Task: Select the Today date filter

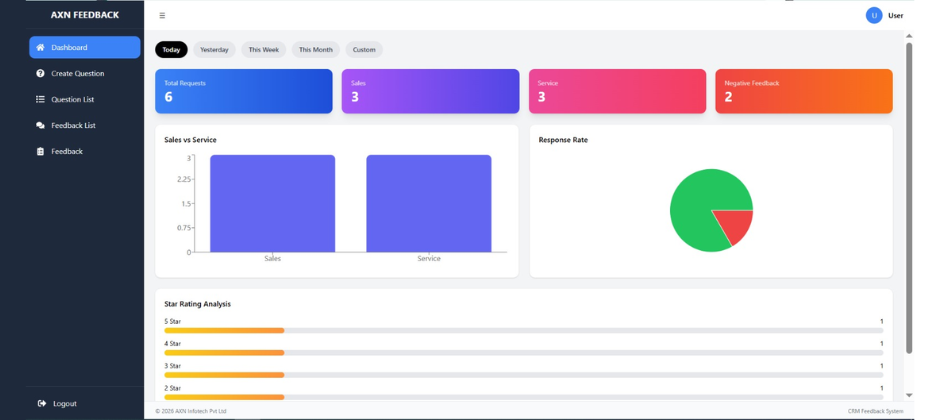Action: pos(171,50)
